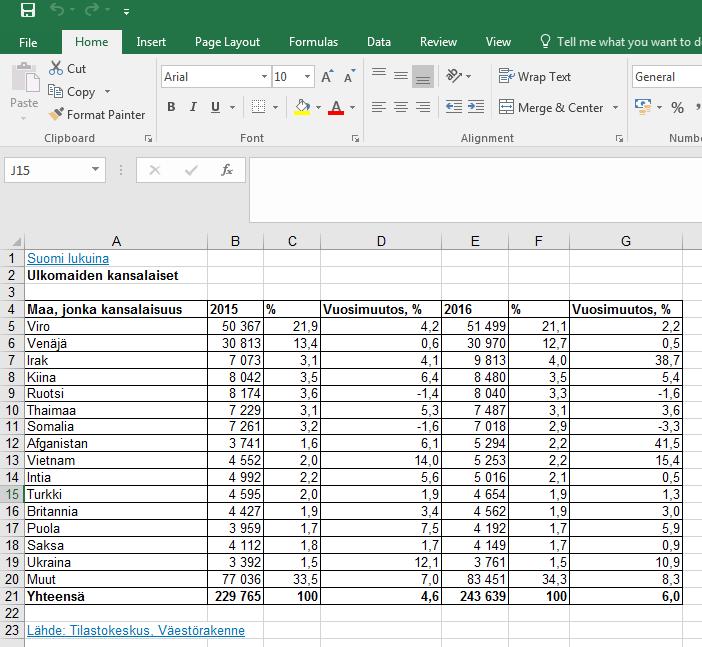Switch to Page Layout tab
This screenshot has width=702, height=647.
(227, 42)
